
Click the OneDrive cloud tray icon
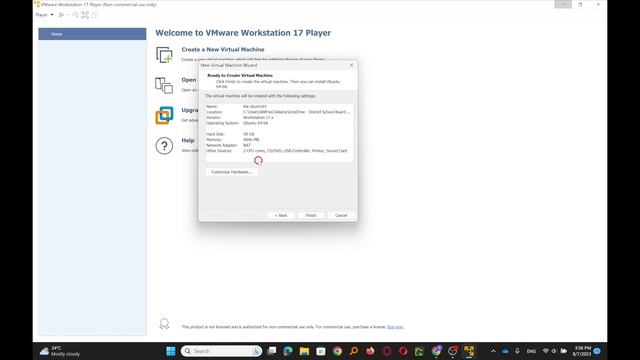[x=505, y=351]
